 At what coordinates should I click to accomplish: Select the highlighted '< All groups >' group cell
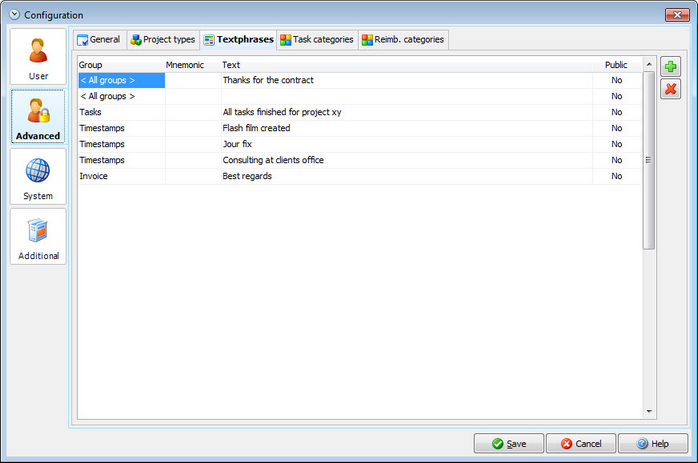click(121, 80)
